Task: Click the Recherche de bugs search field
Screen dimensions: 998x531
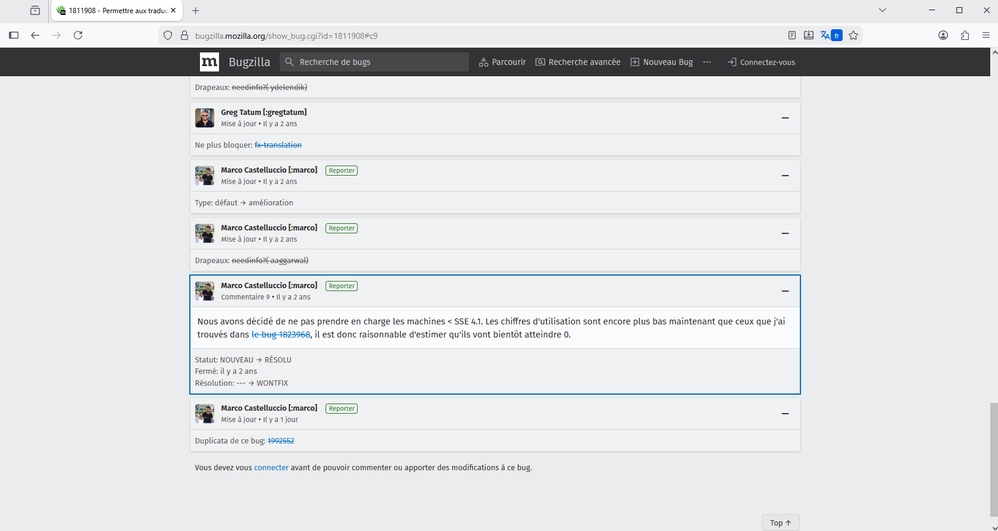Action: (x=374, y=62)
